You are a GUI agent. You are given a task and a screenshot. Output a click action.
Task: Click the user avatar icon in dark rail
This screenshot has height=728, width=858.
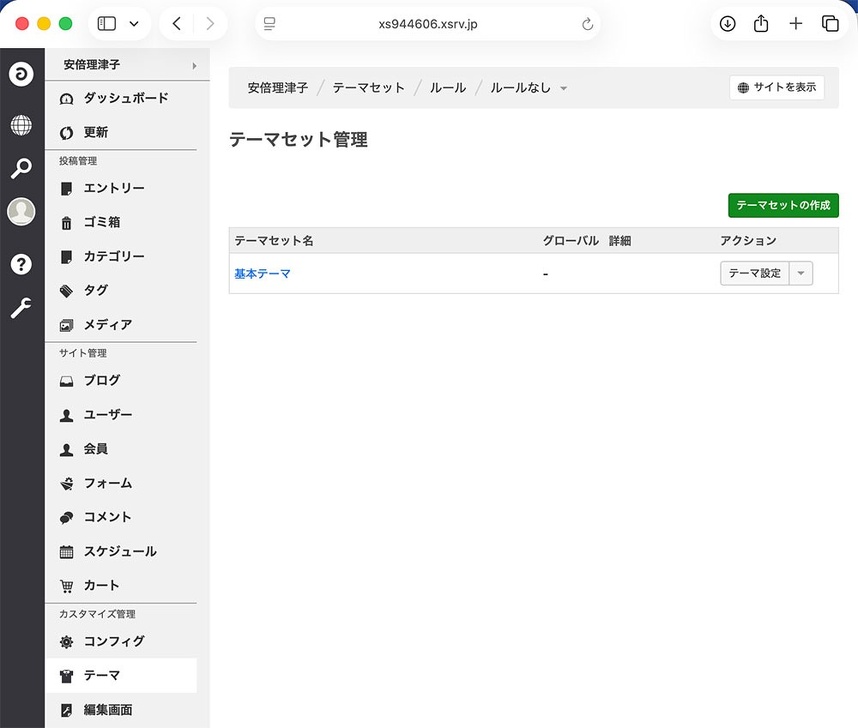21,211
